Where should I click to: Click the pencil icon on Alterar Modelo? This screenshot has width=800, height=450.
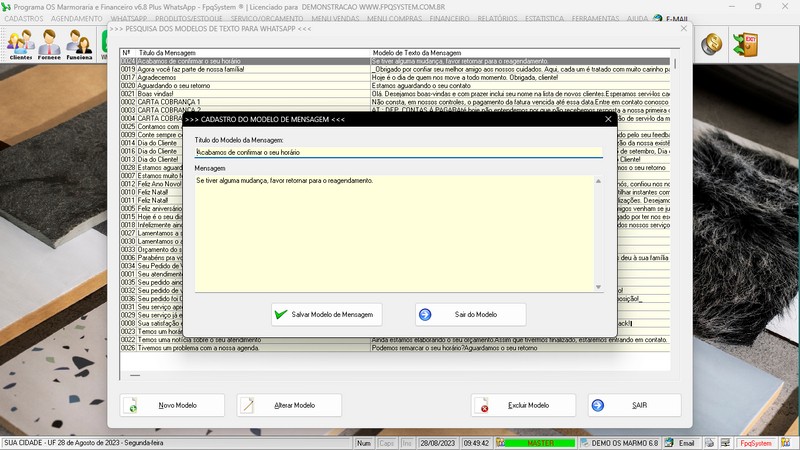pyautogui.click(x=248, y=405)
